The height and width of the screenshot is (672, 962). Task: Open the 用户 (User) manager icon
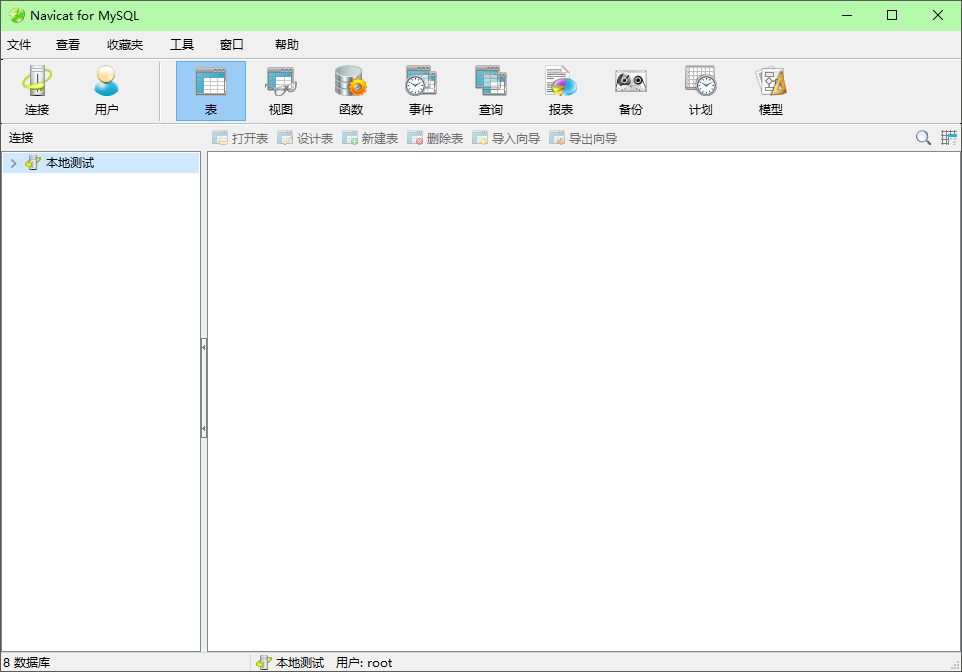107,91
